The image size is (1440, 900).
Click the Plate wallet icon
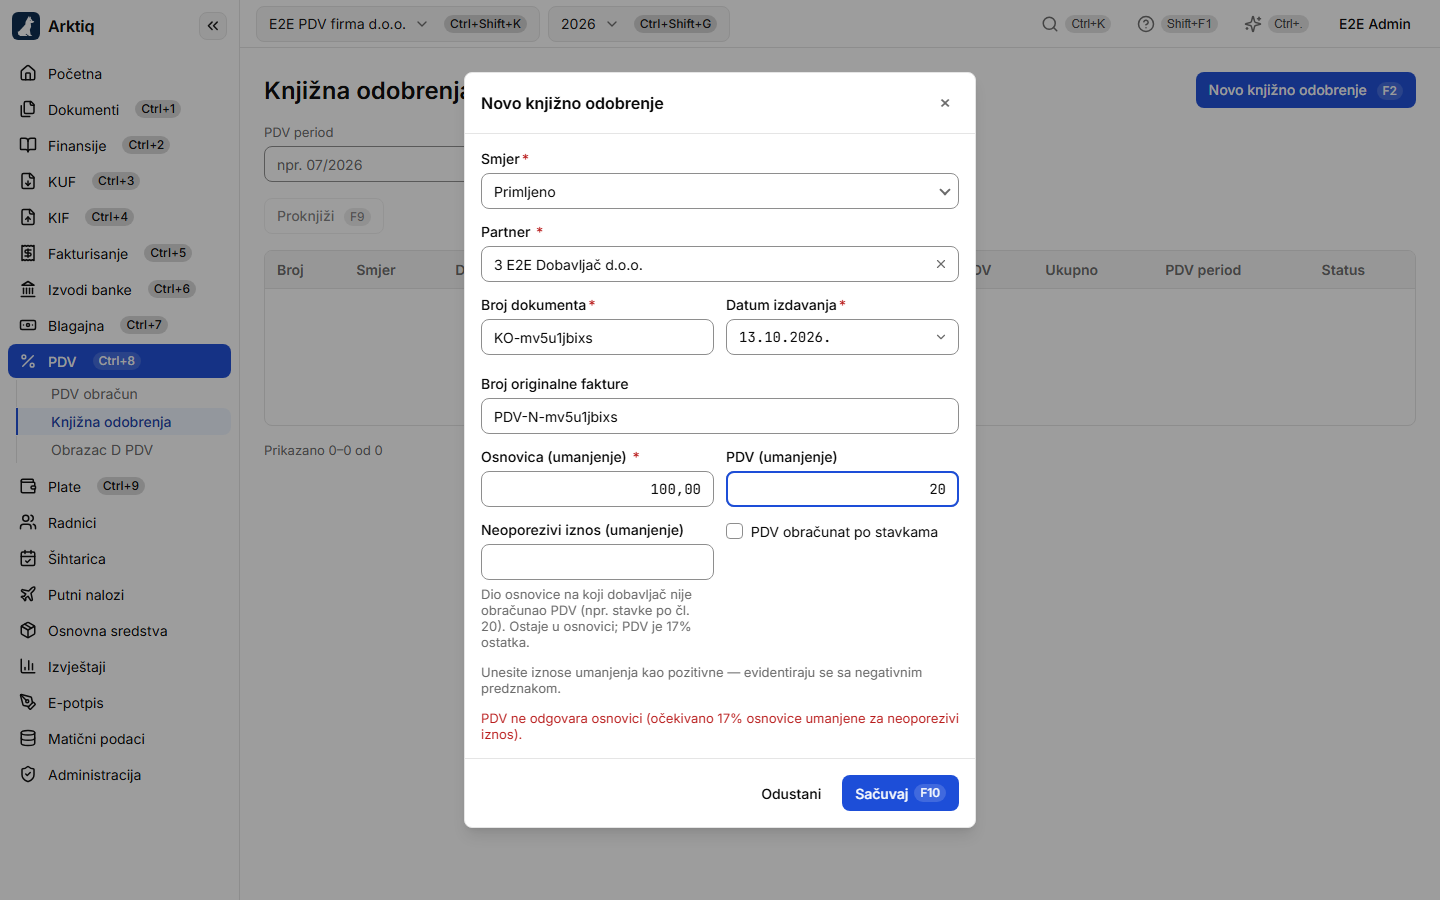tap(28, 487)
